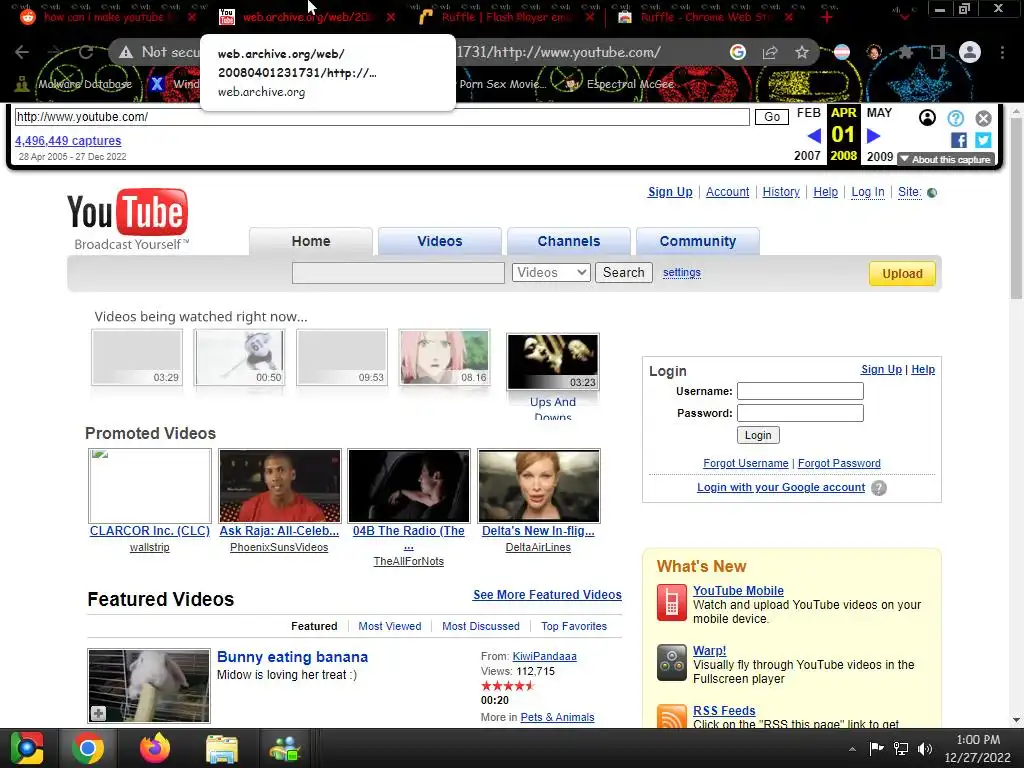The image size is (1024, 768).
Task: Click the browser back arrow
Action: pos(22,52)
